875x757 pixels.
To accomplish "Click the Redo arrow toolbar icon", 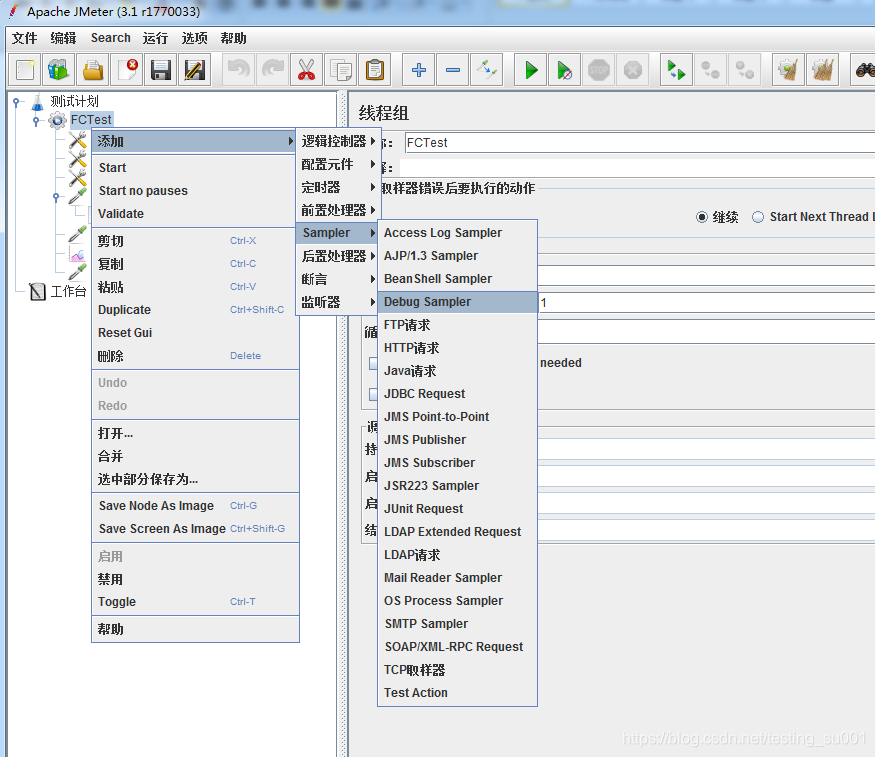I will click(x=273, y=70).
